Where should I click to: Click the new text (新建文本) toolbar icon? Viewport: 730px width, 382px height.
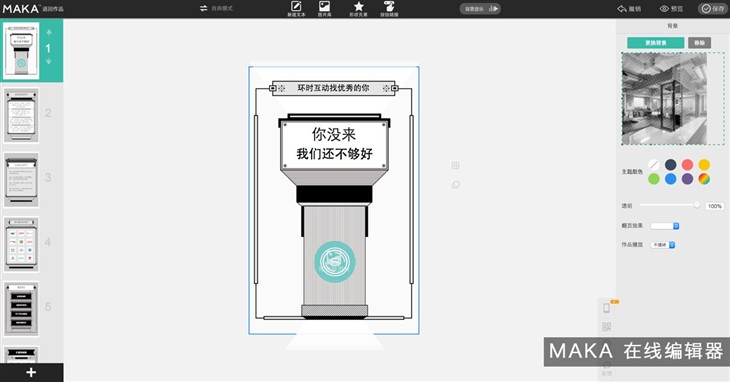click(296, 7)
